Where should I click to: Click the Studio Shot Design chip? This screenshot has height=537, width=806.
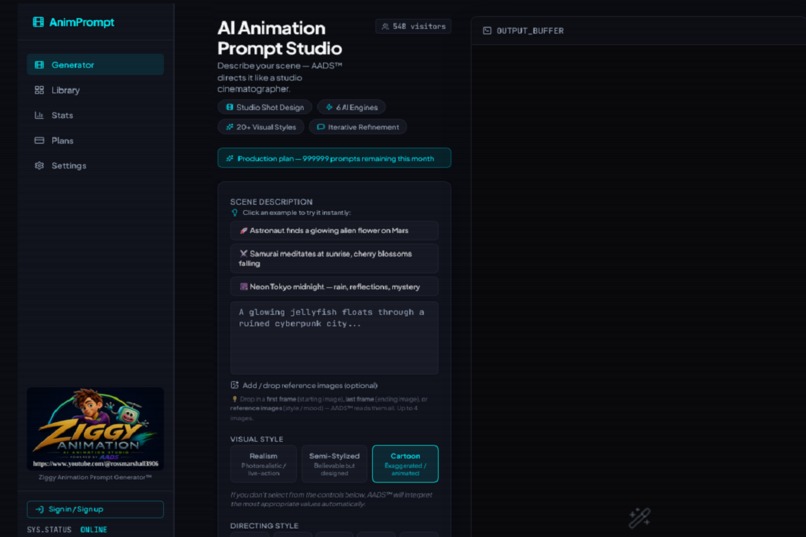click(x=265, y=107)
